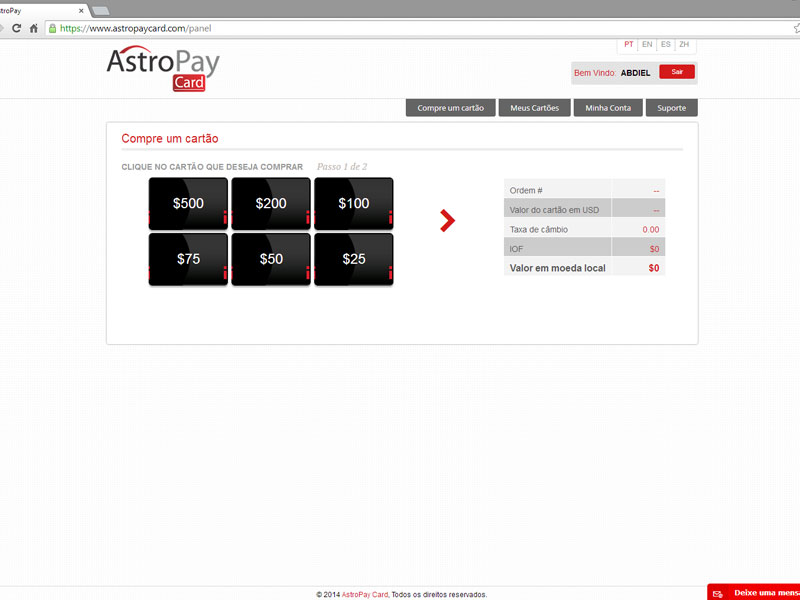Click the Sair logout button

677,72
